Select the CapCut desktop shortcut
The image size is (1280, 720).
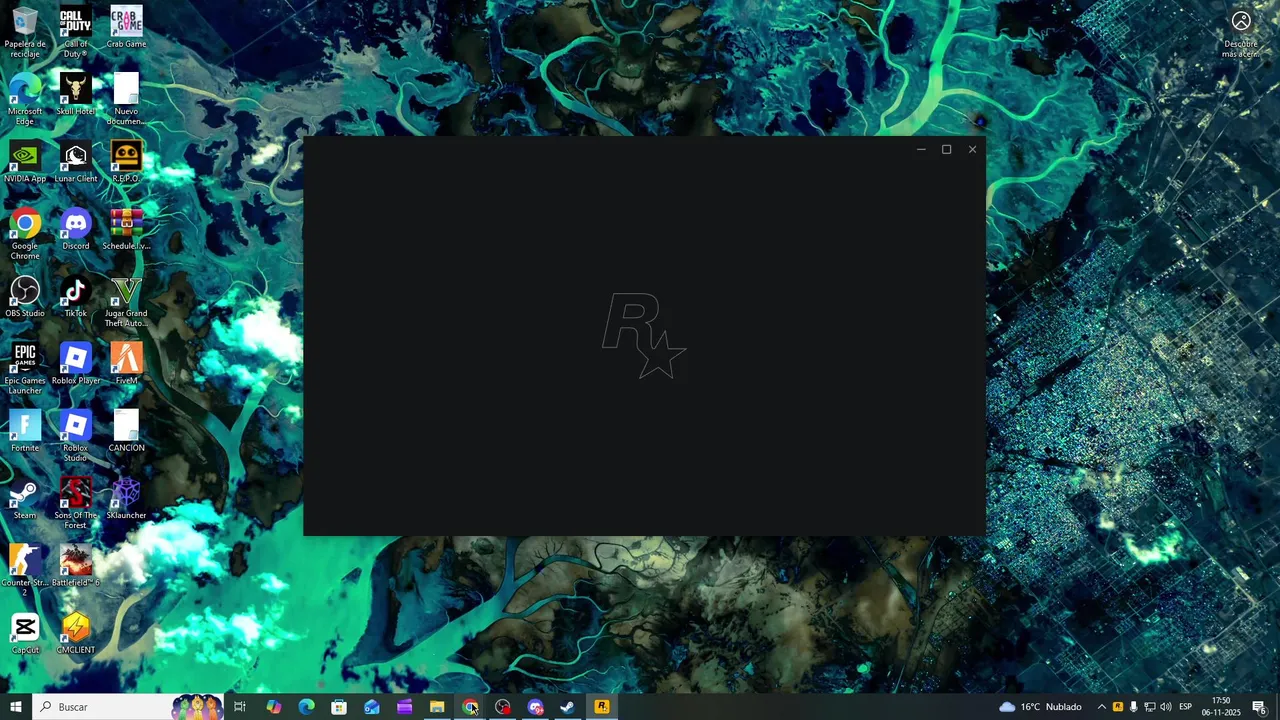click(25, 633)
